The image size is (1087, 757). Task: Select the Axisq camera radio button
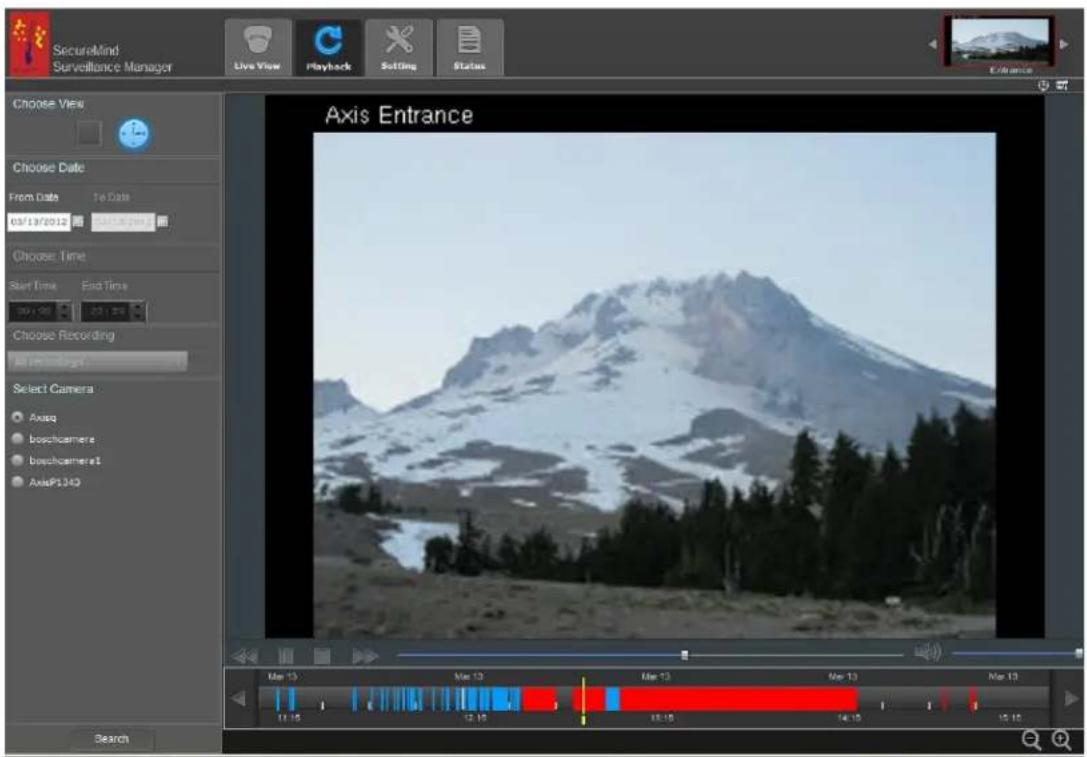18,417
